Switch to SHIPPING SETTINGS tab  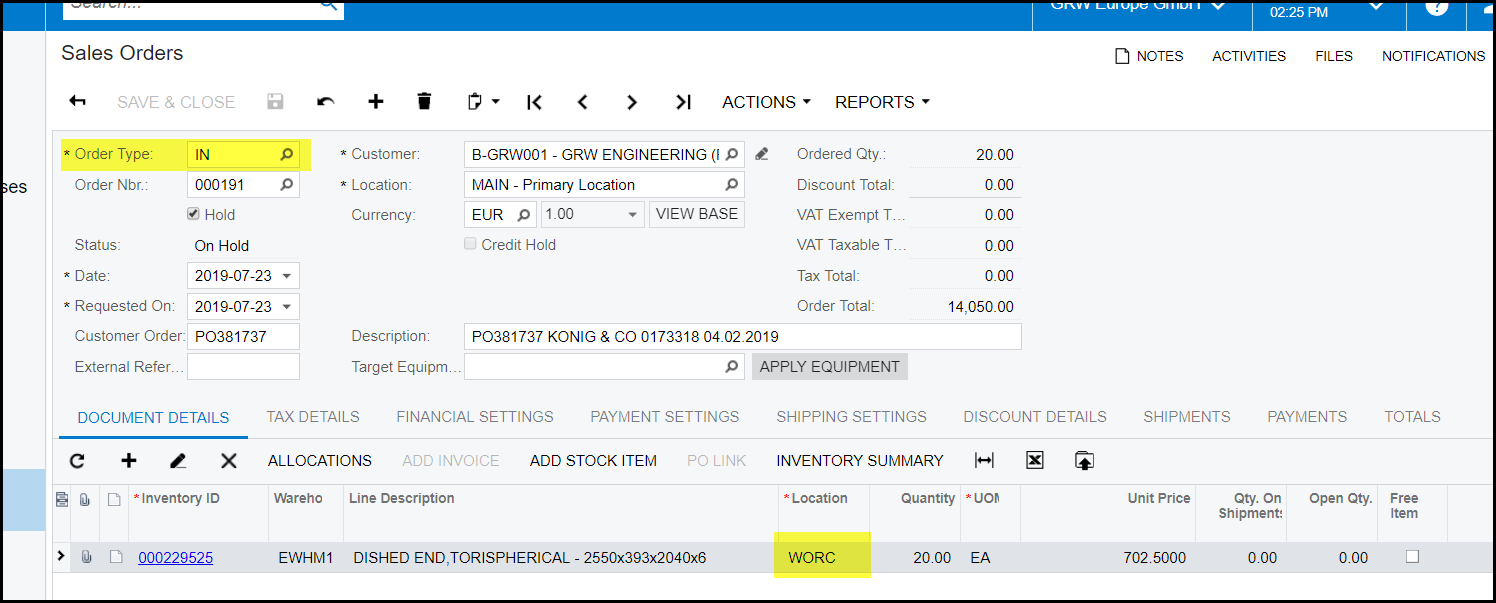(852, 417)
